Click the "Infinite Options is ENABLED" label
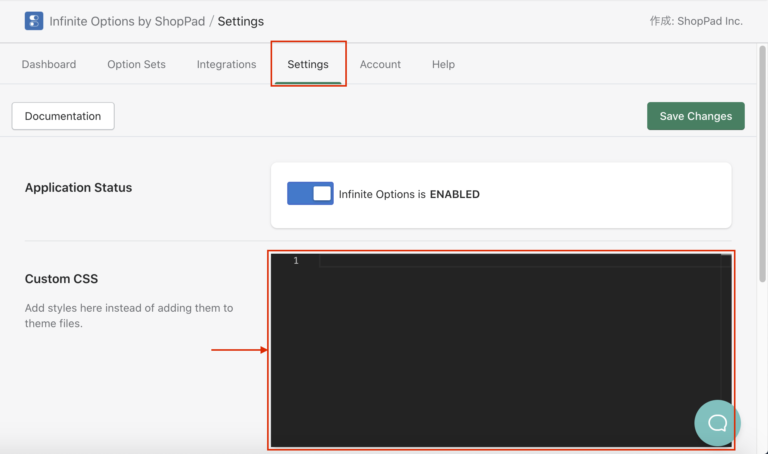Viewport: 768px width, 454px height. click(x=409, y=194)
